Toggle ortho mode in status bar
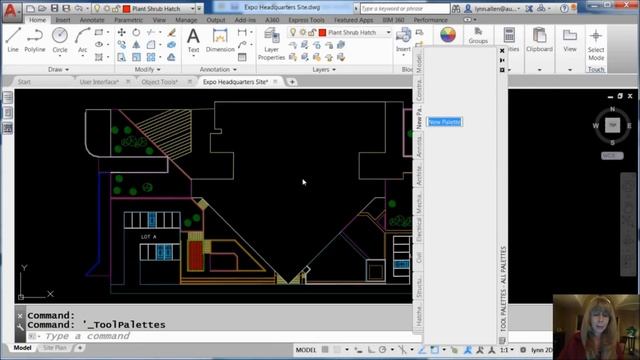The width and height of the screenshot is (640, 360). coord(371,350)
